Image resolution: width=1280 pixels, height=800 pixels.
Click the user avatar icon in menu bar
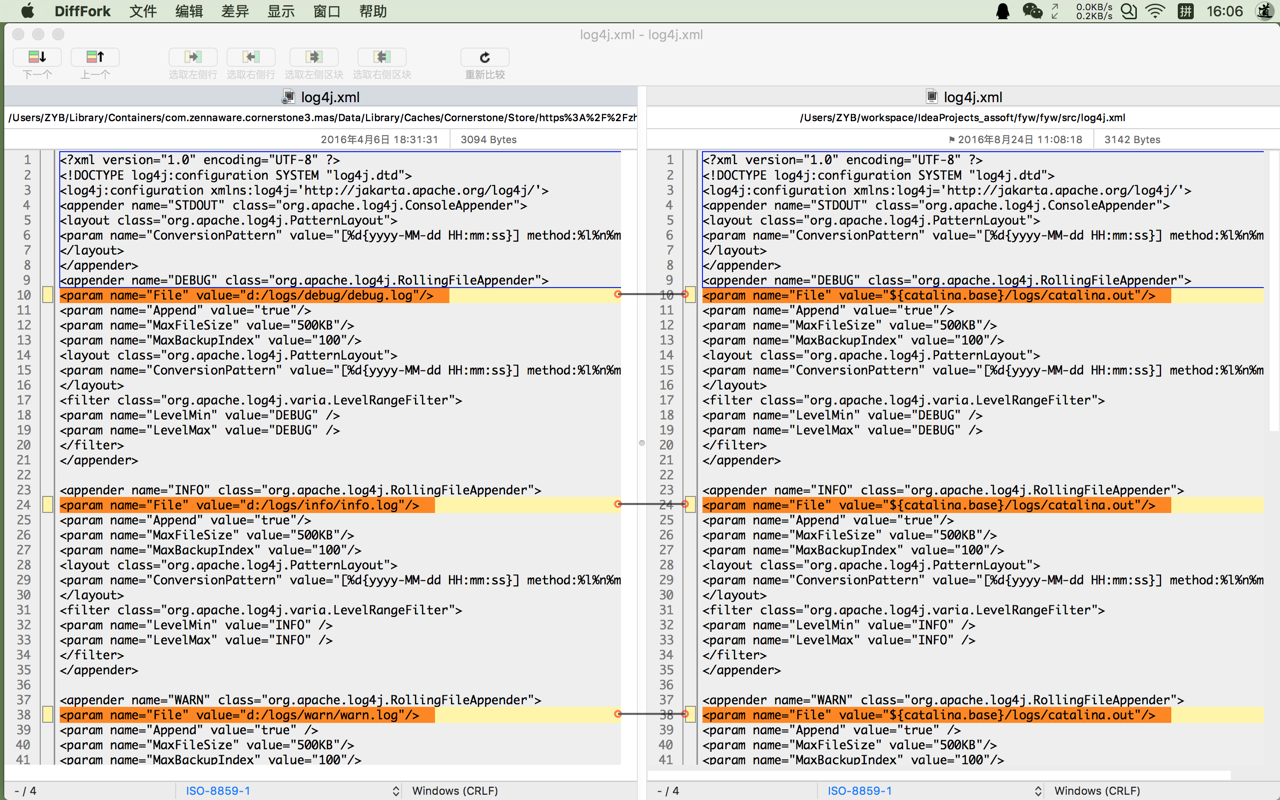(1265, 11)
